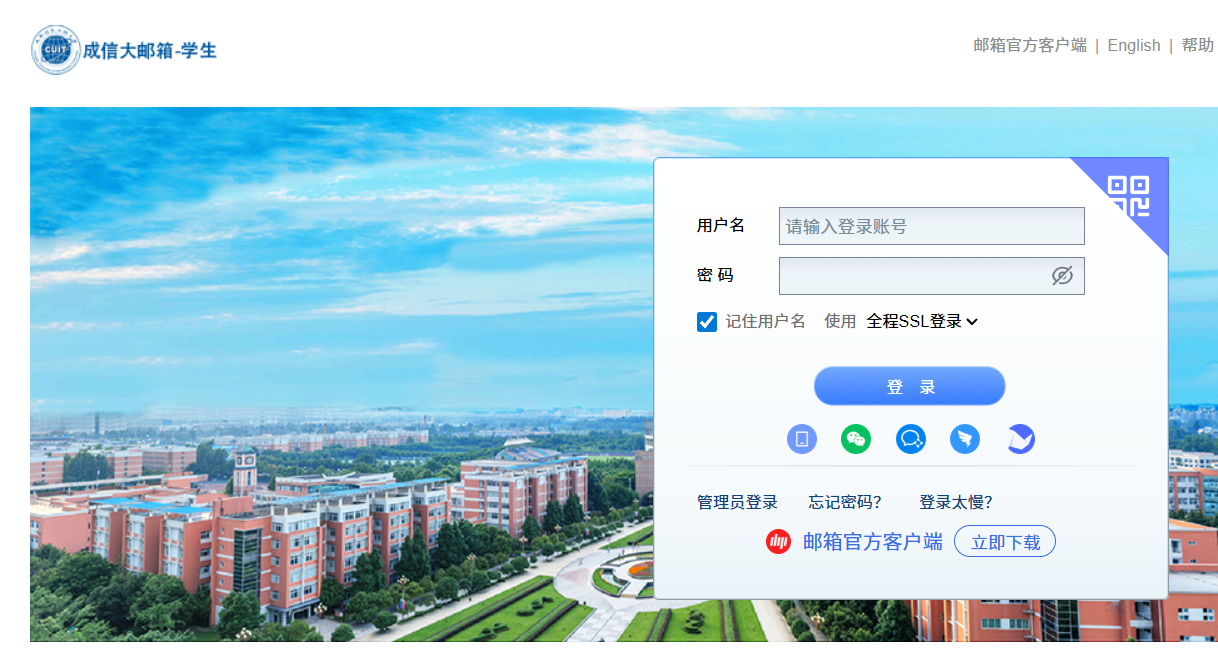Toggle password visibility eye icon
Screen dimensions: 1218x659
click(x=1062, y=276)
